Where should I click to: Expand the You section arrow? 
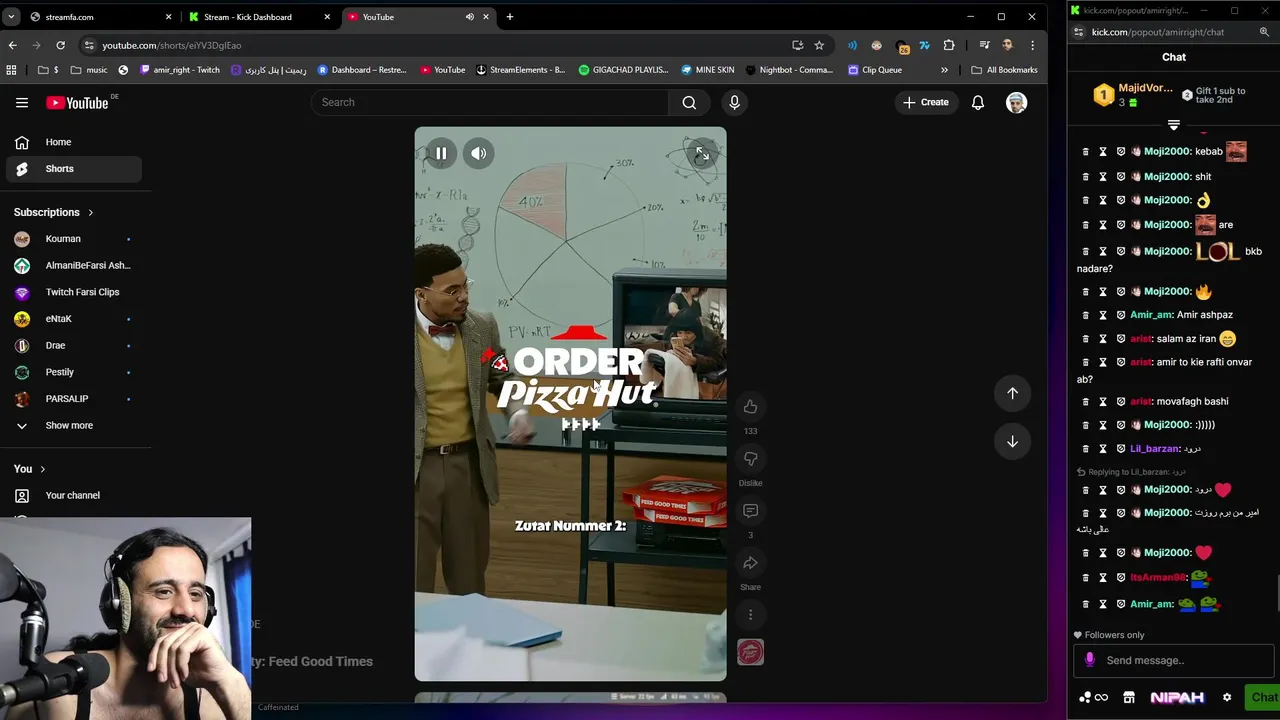tap(42, 469)
